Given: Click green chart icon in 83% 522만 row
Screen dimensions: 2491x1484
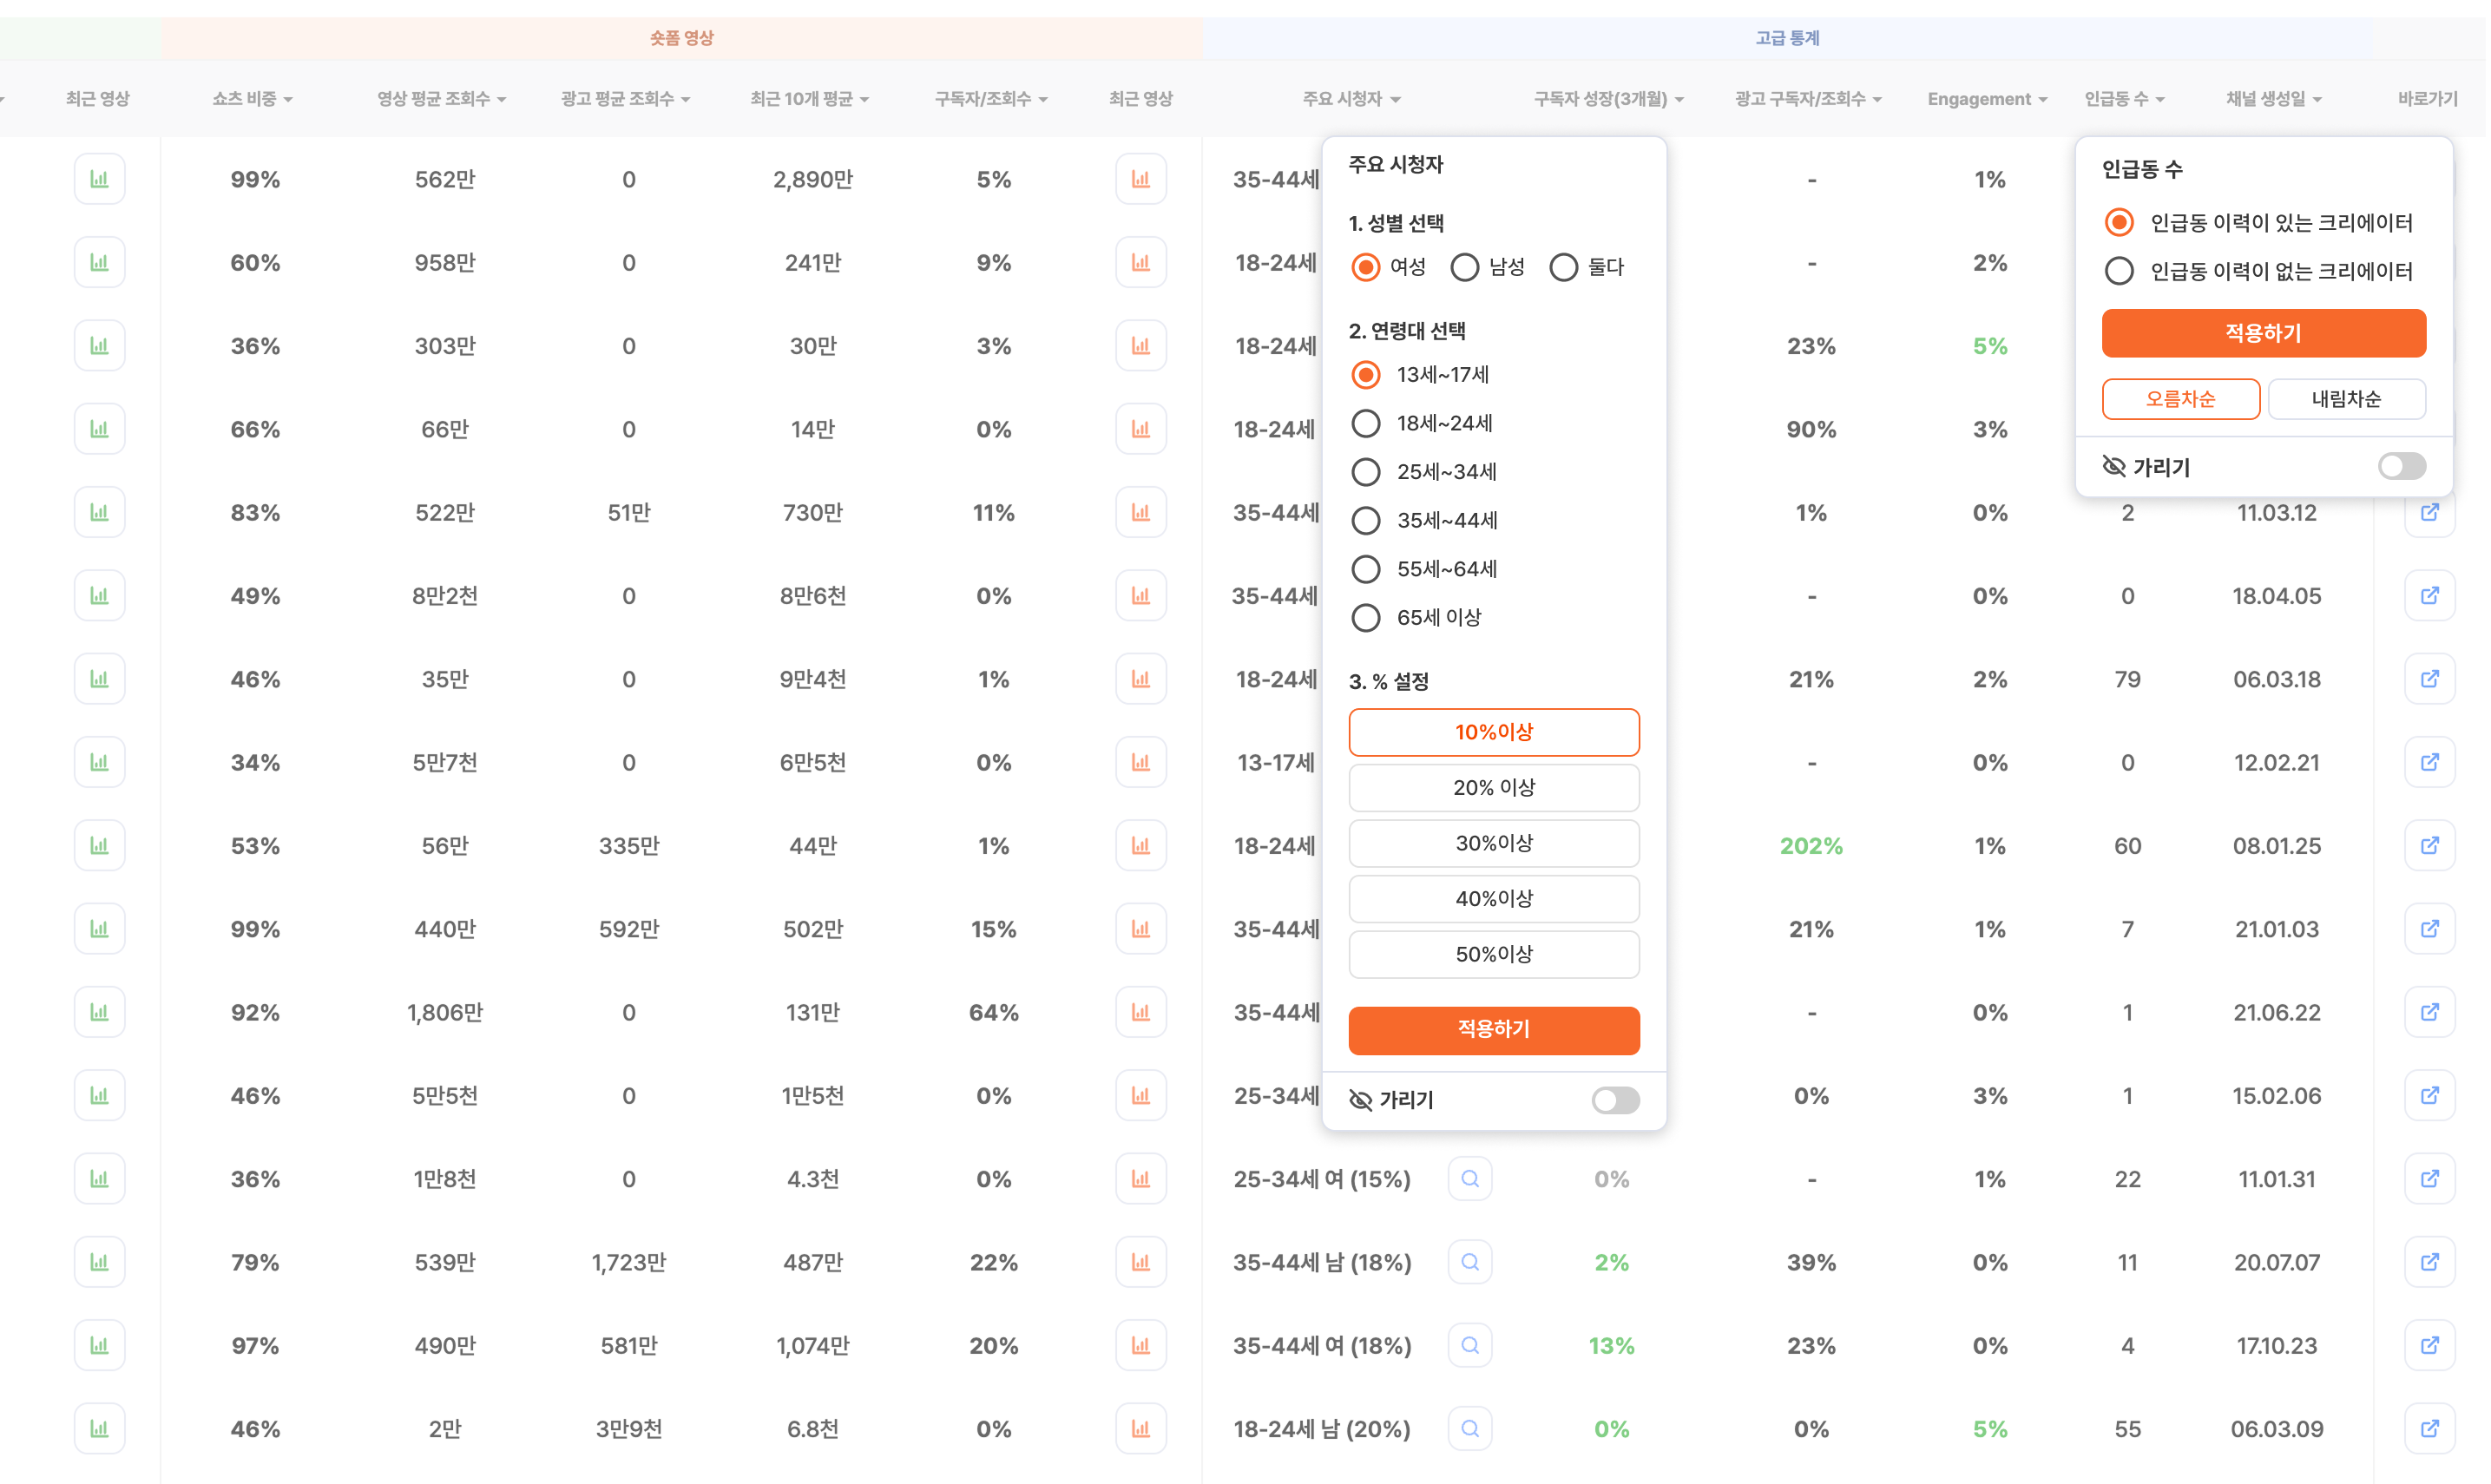Looking at the screenshot, I should (99, 512).
